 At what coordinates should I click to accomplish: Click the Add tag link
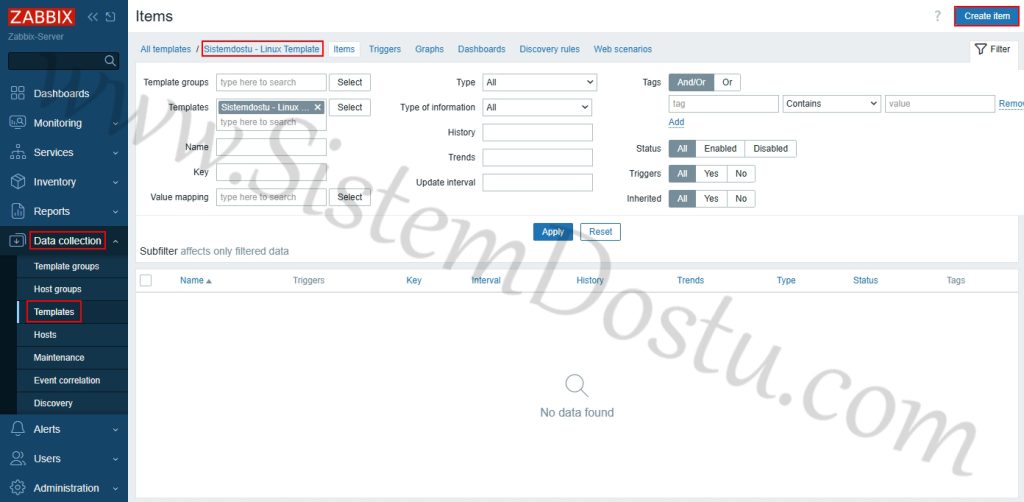(x=676, y=122)
